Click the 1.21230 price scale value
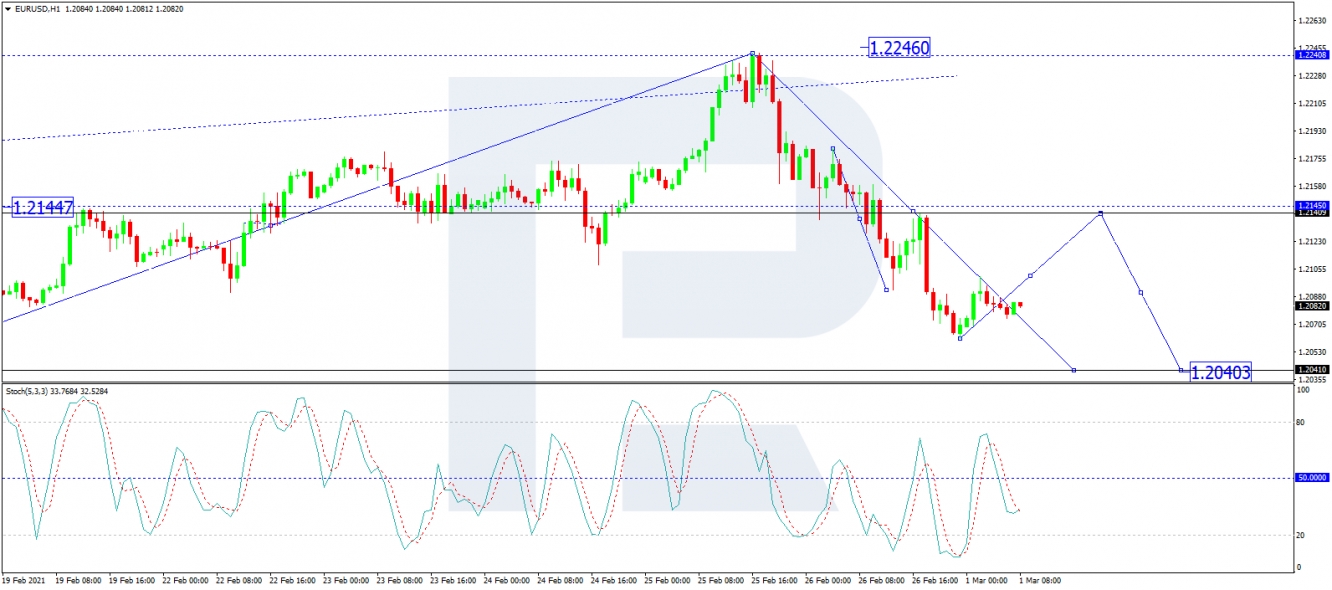Viewport: 1332px width, 590px height. pyautogui.click(x=1311, y=242)
